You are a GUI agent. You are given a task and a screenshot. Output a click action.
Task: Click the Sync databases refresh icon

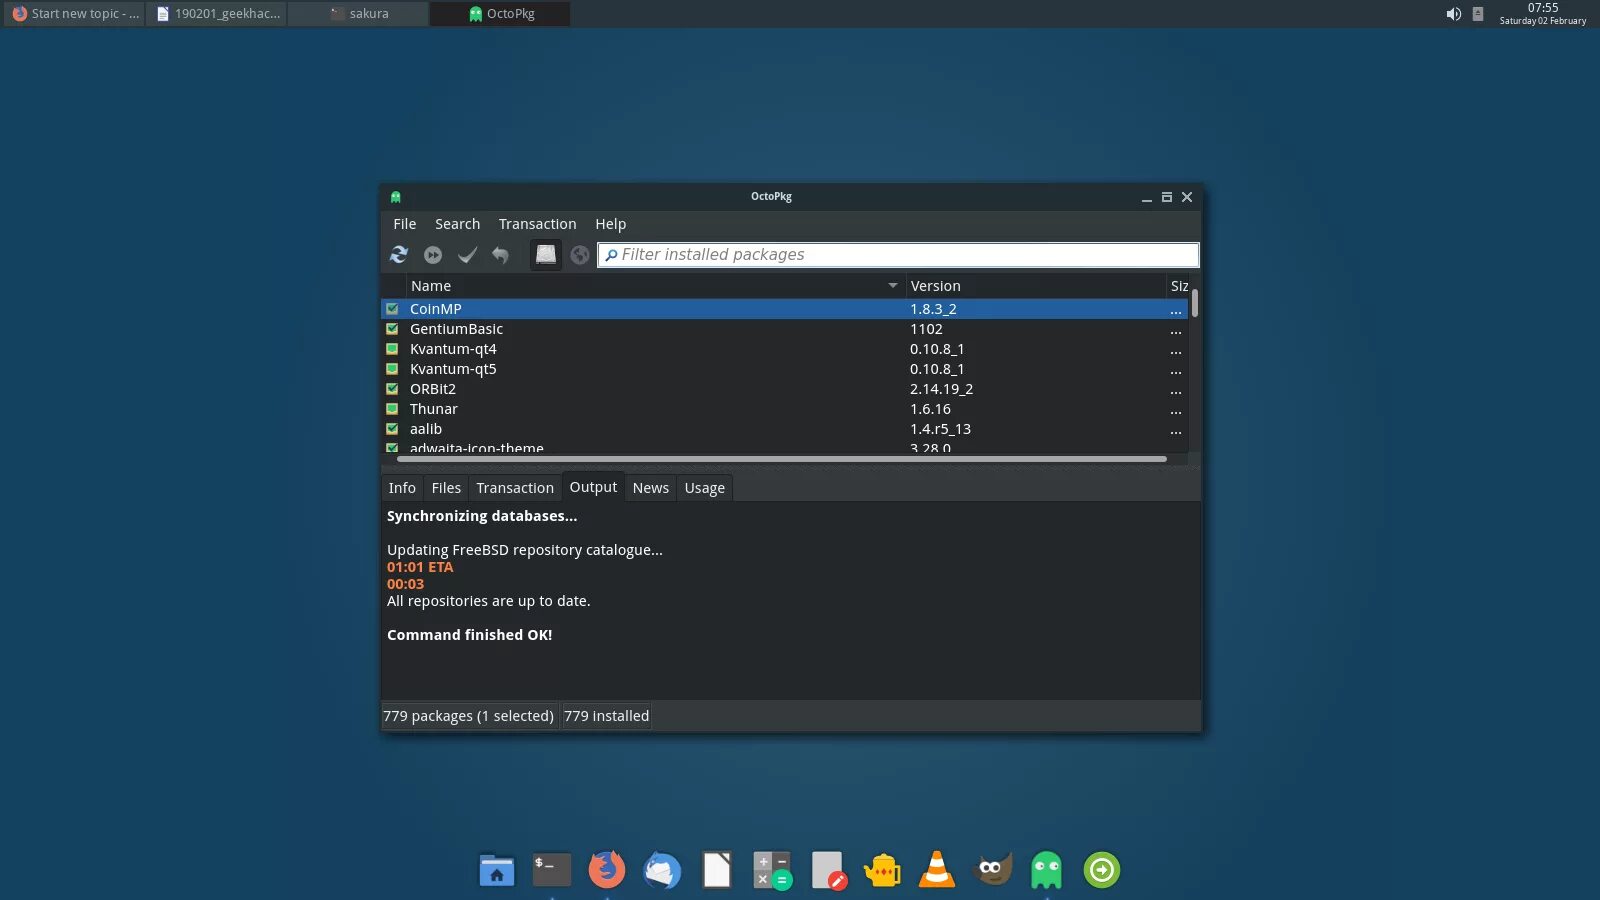(399, 255)
